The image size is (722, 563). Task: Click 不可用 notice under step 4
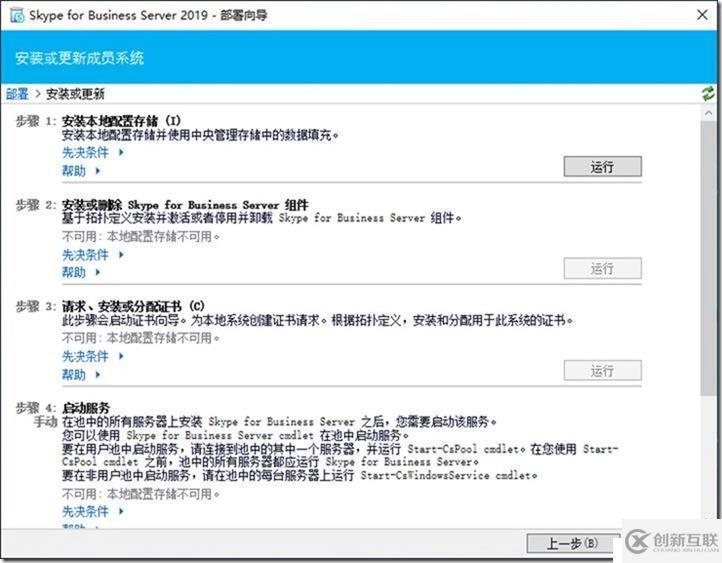(x=141, y=494)
